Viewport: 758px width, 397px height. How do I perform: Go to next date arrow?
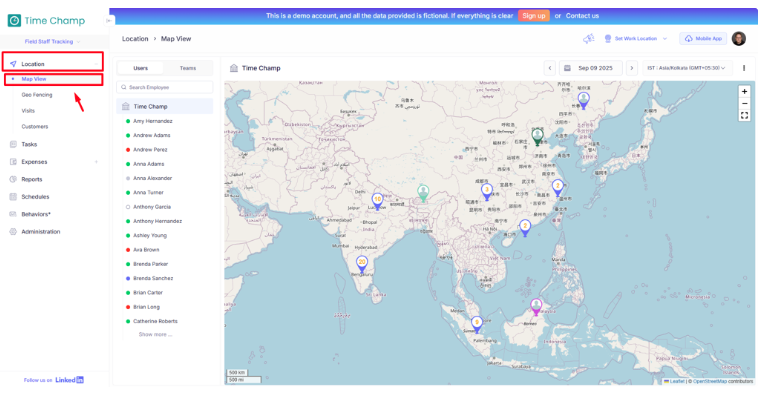[x=631, y=68]
